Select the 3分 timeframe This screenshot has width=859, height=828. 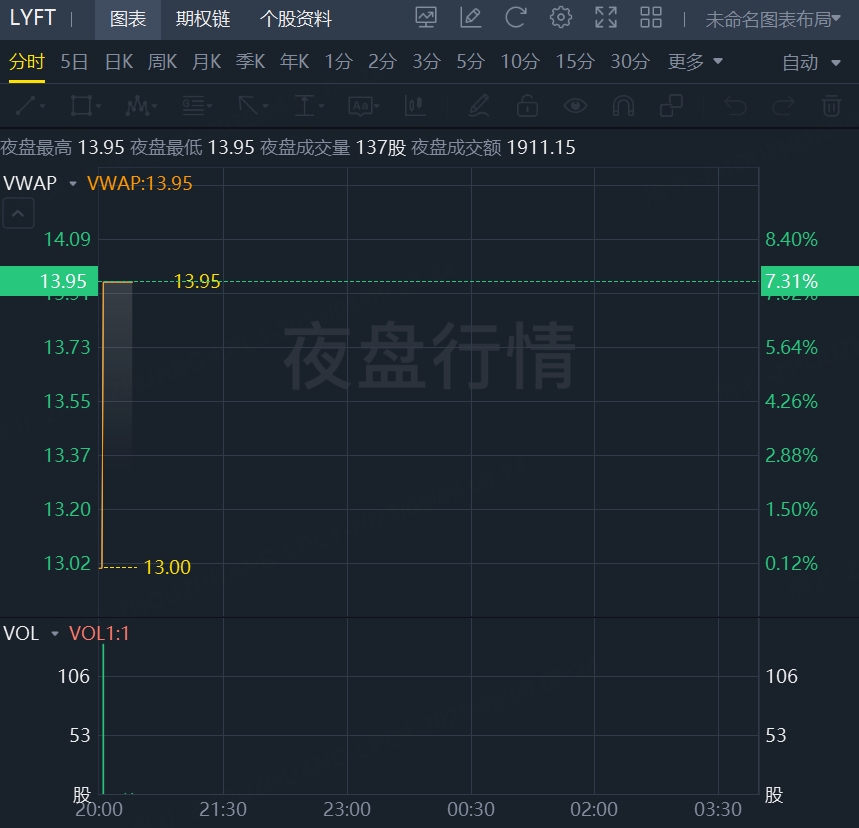426,61
